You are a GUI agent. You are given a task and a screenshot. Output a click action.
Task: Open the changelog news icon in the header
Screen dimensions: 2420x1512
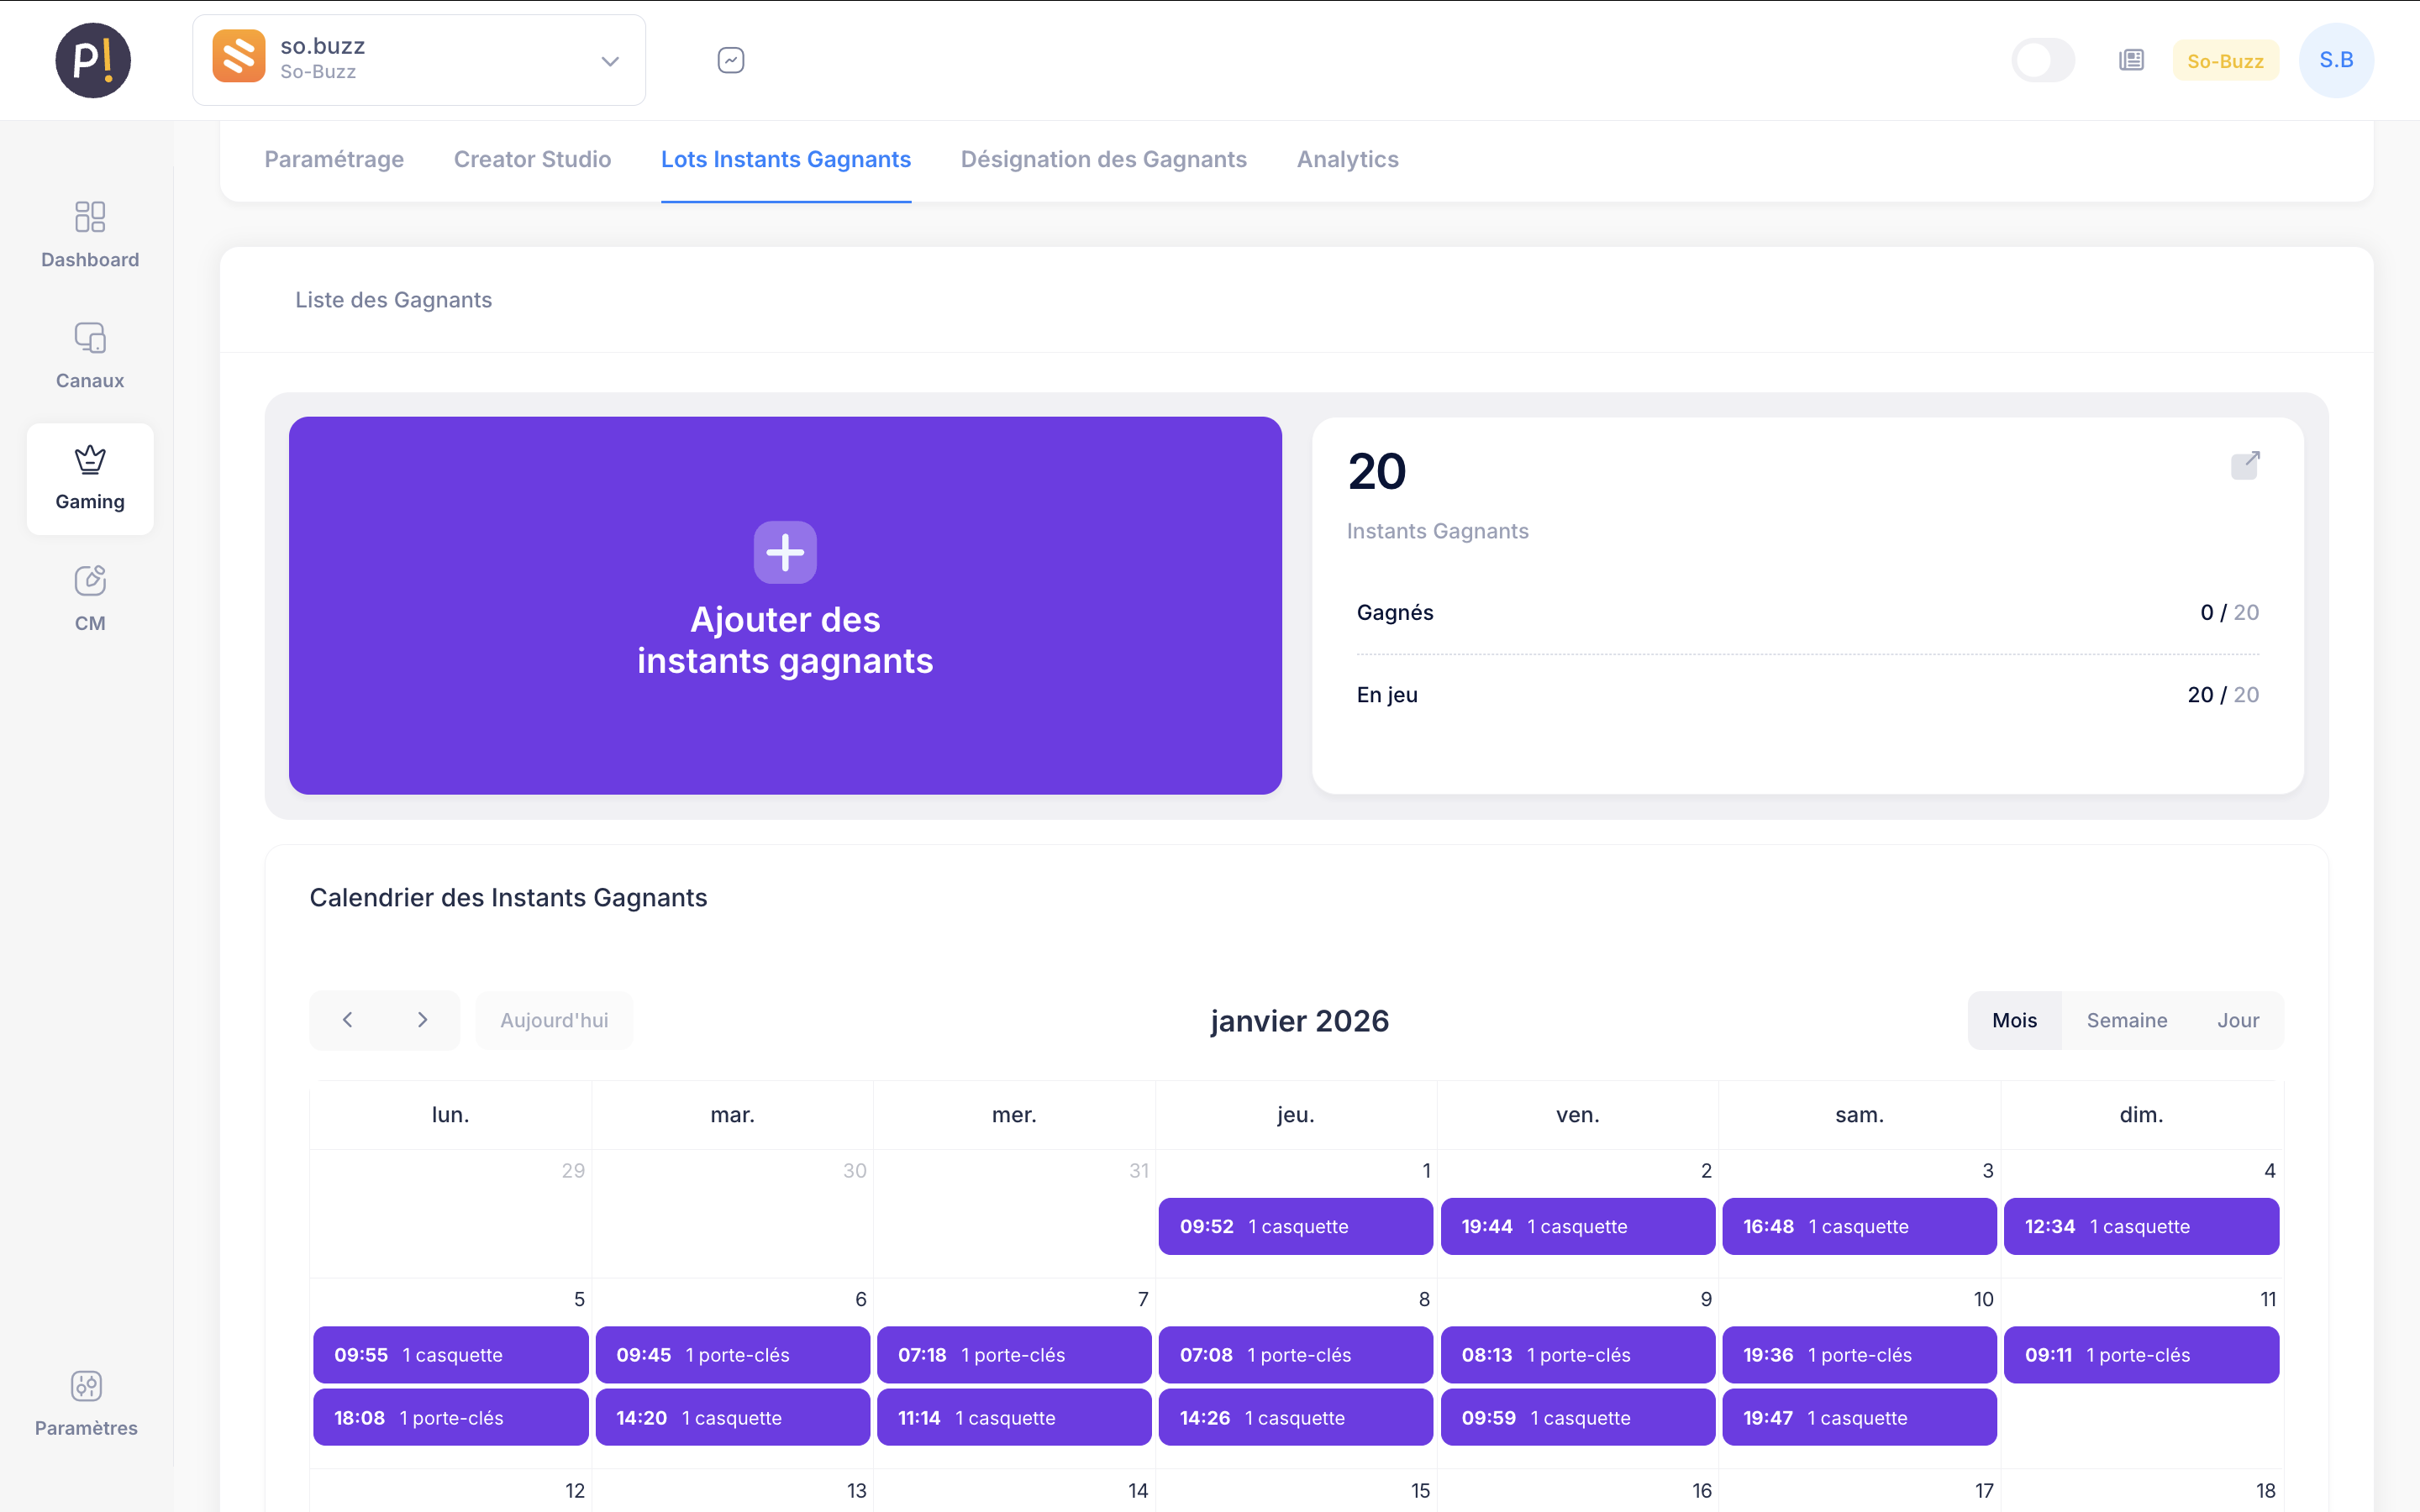tap(2132, 60)
